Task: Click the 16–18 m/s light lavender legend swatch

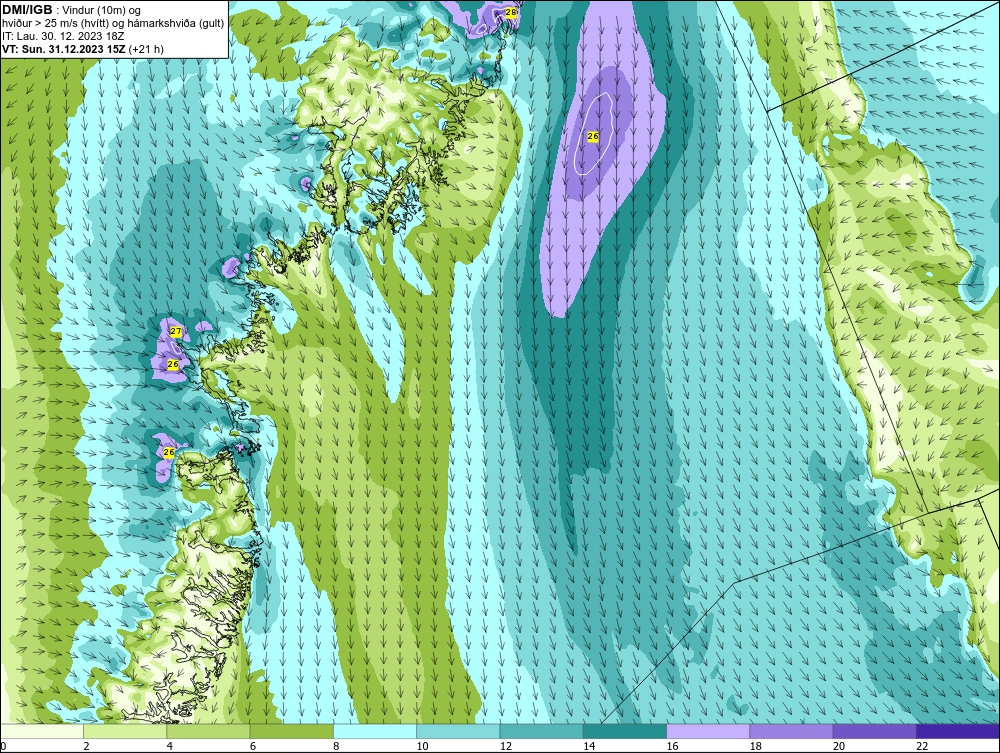Action: pos(708,731)
